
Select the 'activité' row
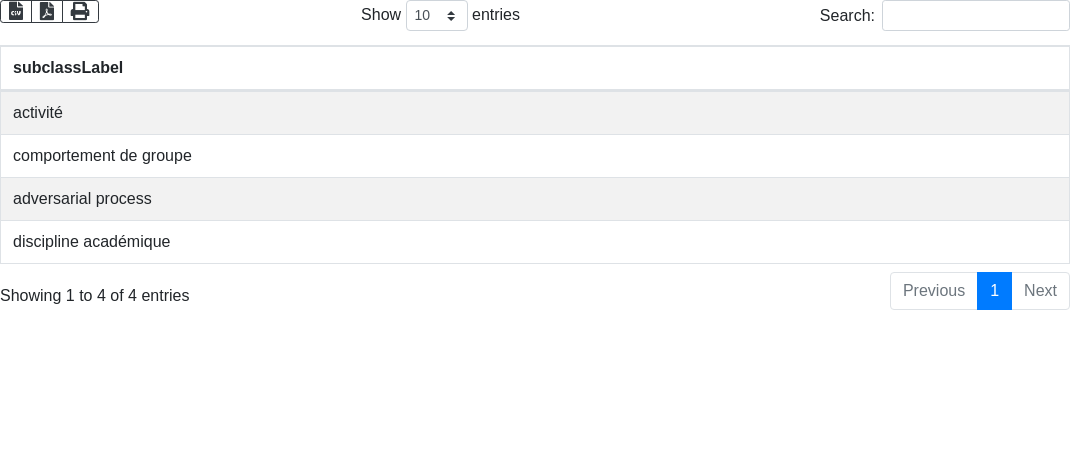(38, 113)
